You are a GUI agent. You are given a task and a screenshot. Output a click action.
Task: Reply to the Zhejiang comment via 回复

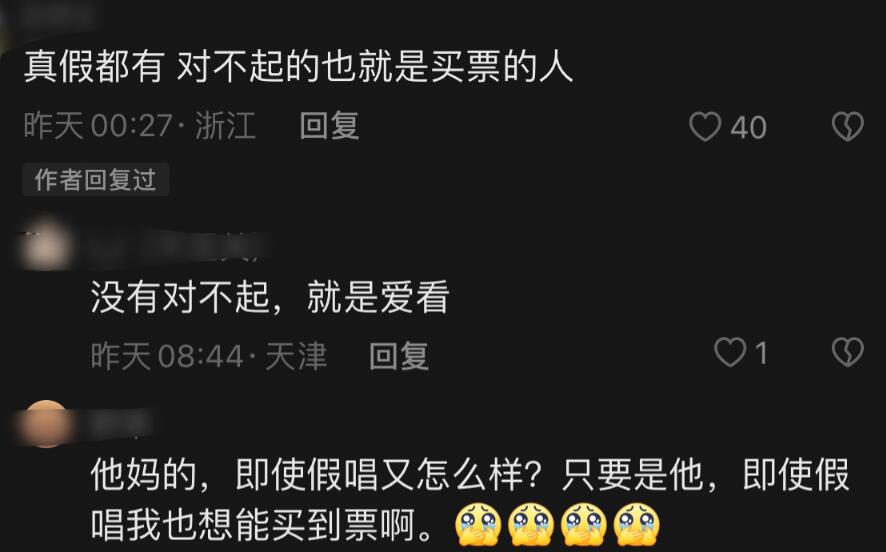(329, 125)
